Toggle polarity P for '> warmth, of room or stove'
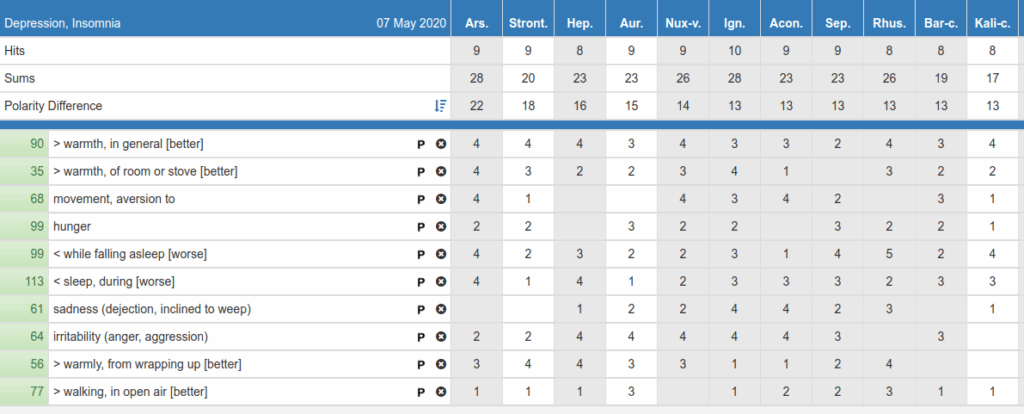Image resolution: width=1024 pixels, height=414 pixels. pos(421,171)
